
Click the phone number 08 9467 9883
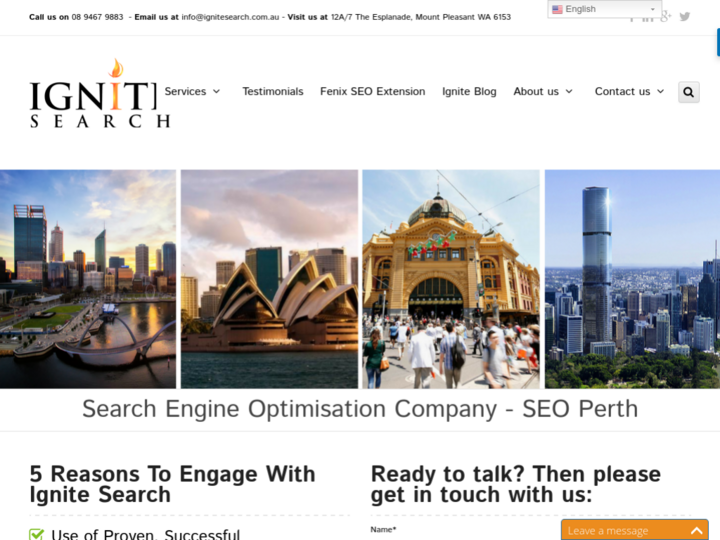point(97,17)
